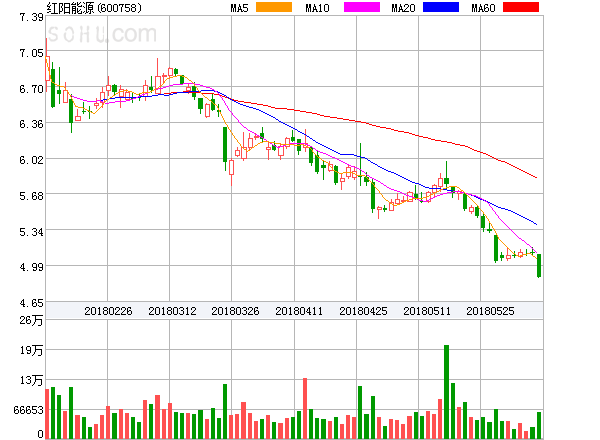600x440 pixels.
Task: Click the MA20 legend label
Action: (x=403, y=8)
